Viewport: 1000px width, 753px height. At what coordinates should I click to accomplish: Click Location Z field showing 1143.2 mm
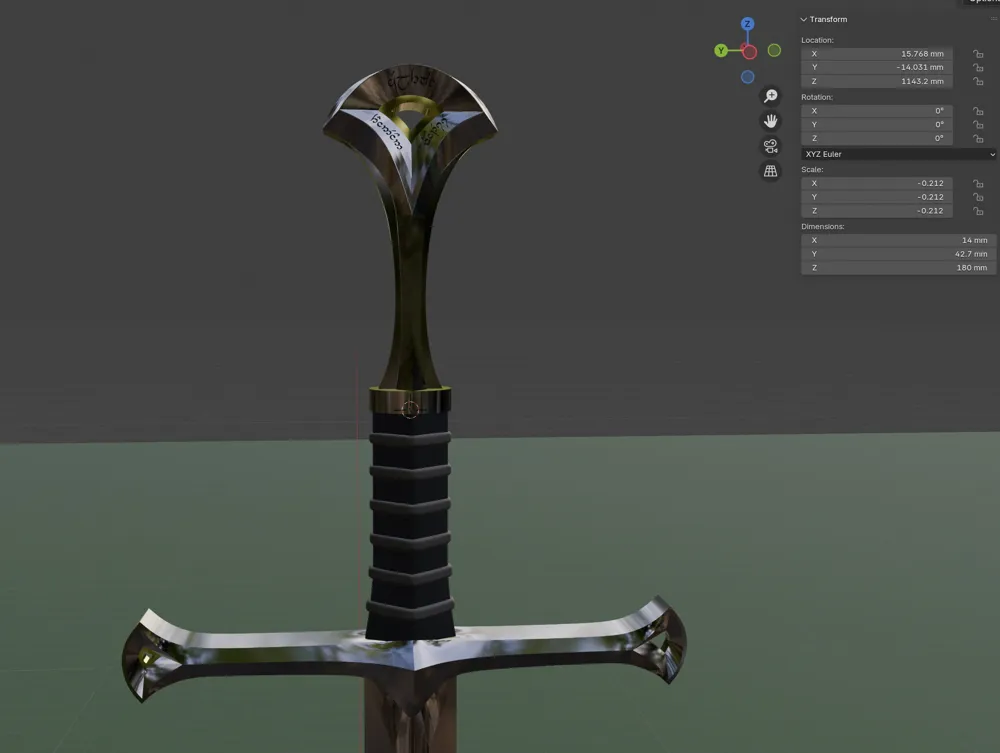pyautogui.click(x=877, y=82)
